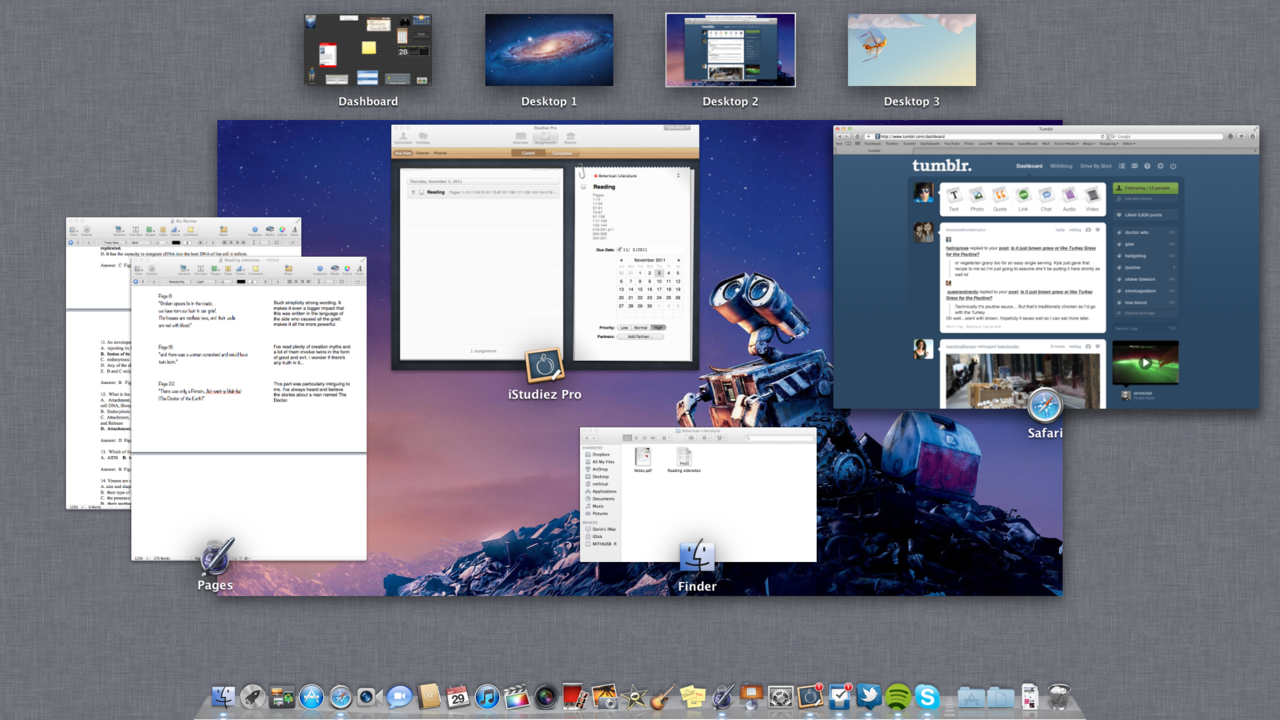Open Keynote podium icon in the Dock

pyautogui.click(x=751, y=696)
